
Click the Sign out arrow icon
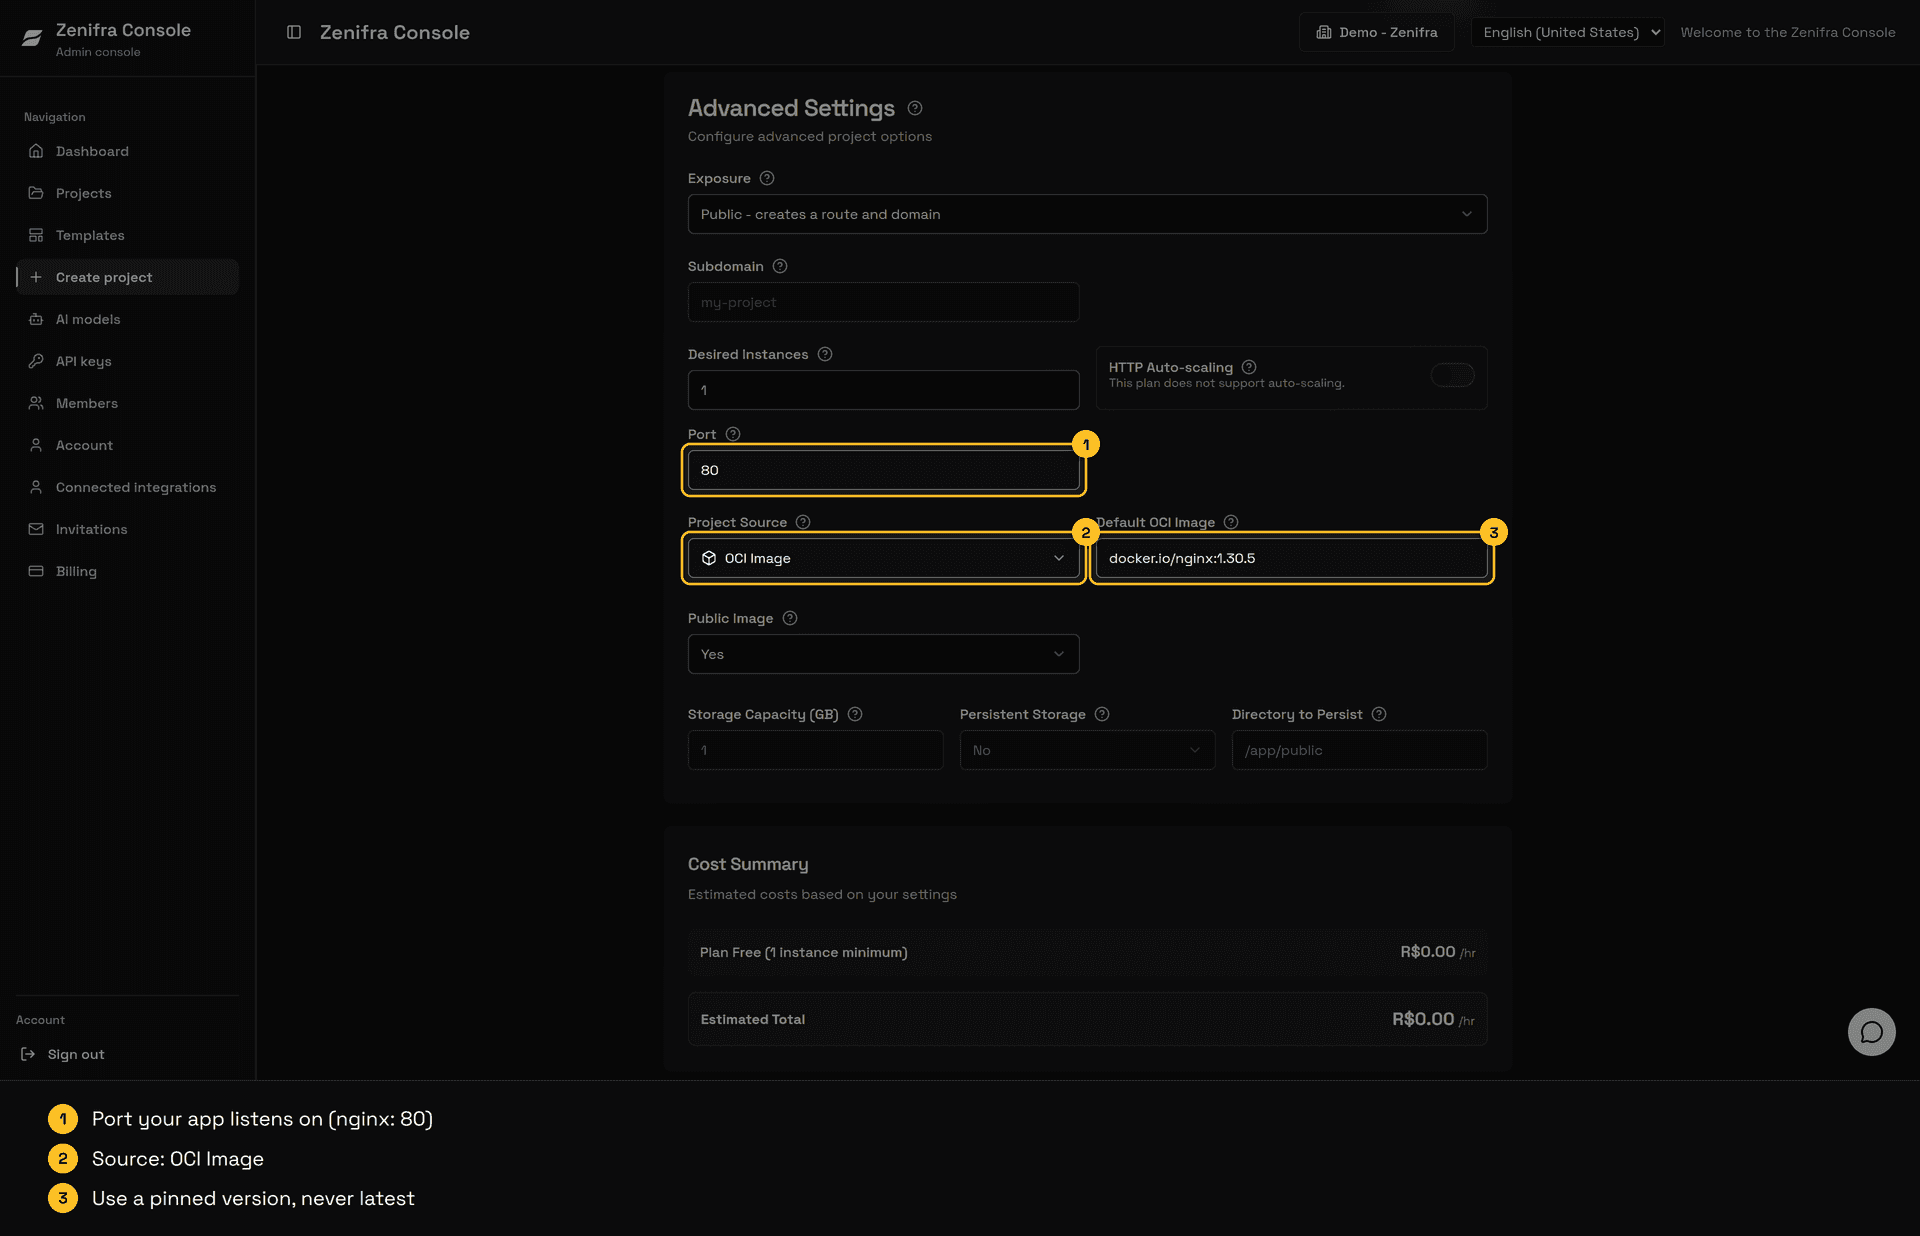[28, 1054]
